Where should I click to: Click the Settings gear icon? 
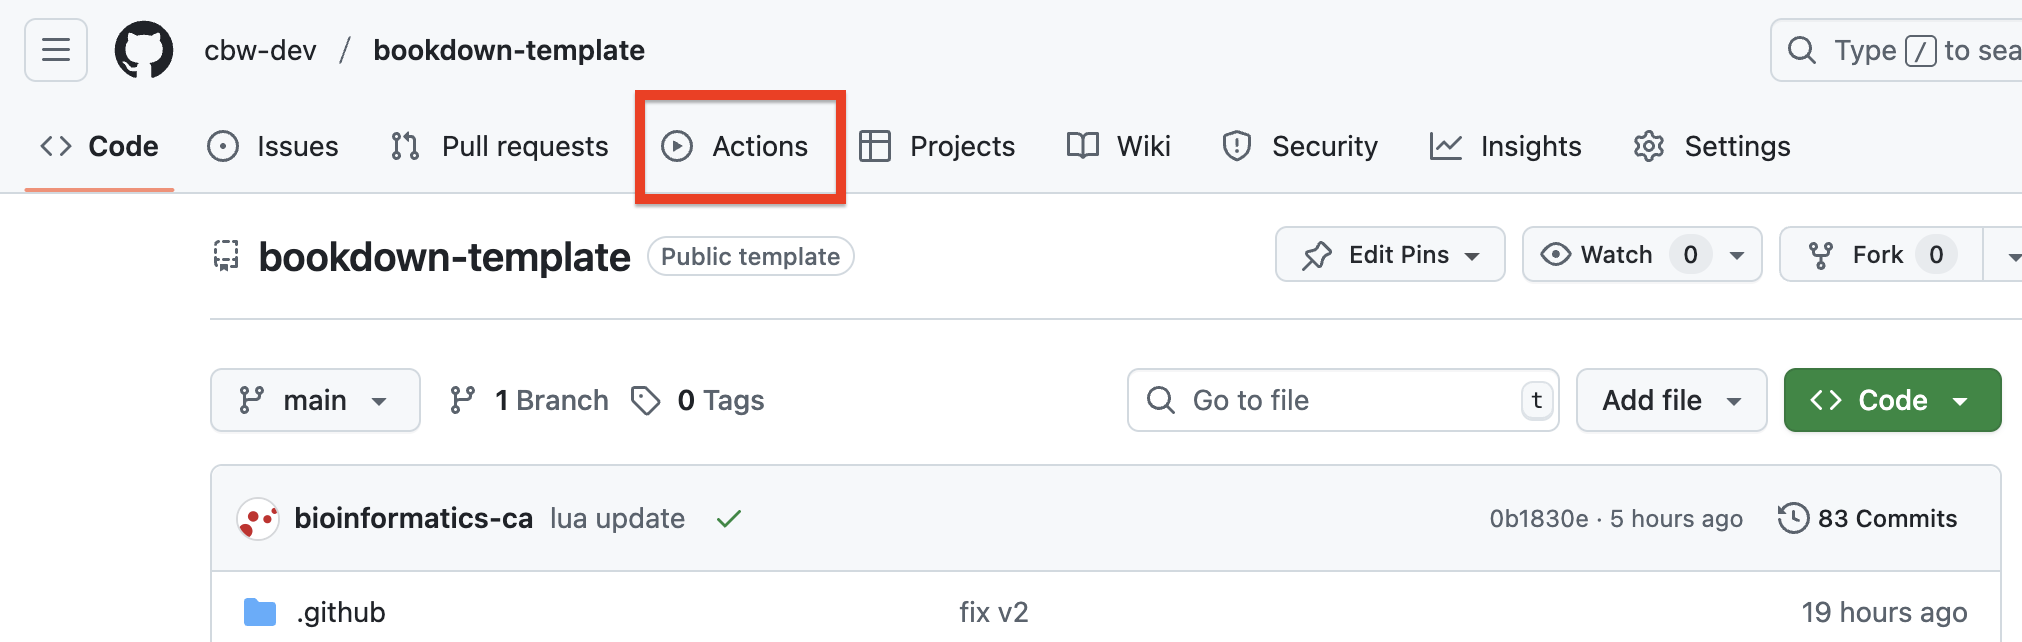pyautogui.click(x=1649, y=146)
